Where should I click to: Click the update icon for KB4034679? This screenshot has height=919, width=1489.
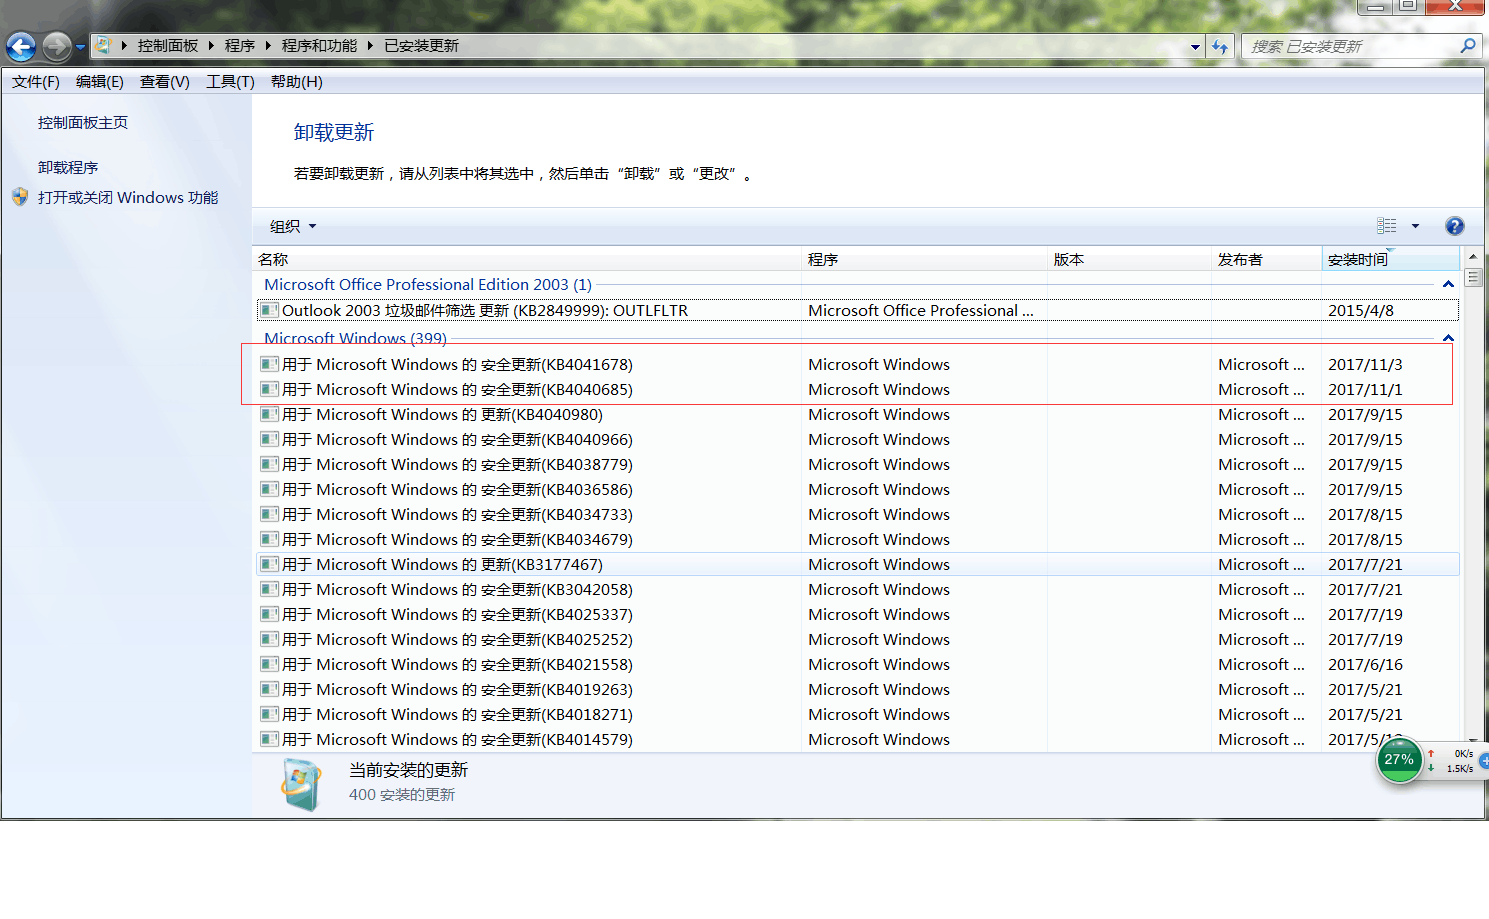268,539
